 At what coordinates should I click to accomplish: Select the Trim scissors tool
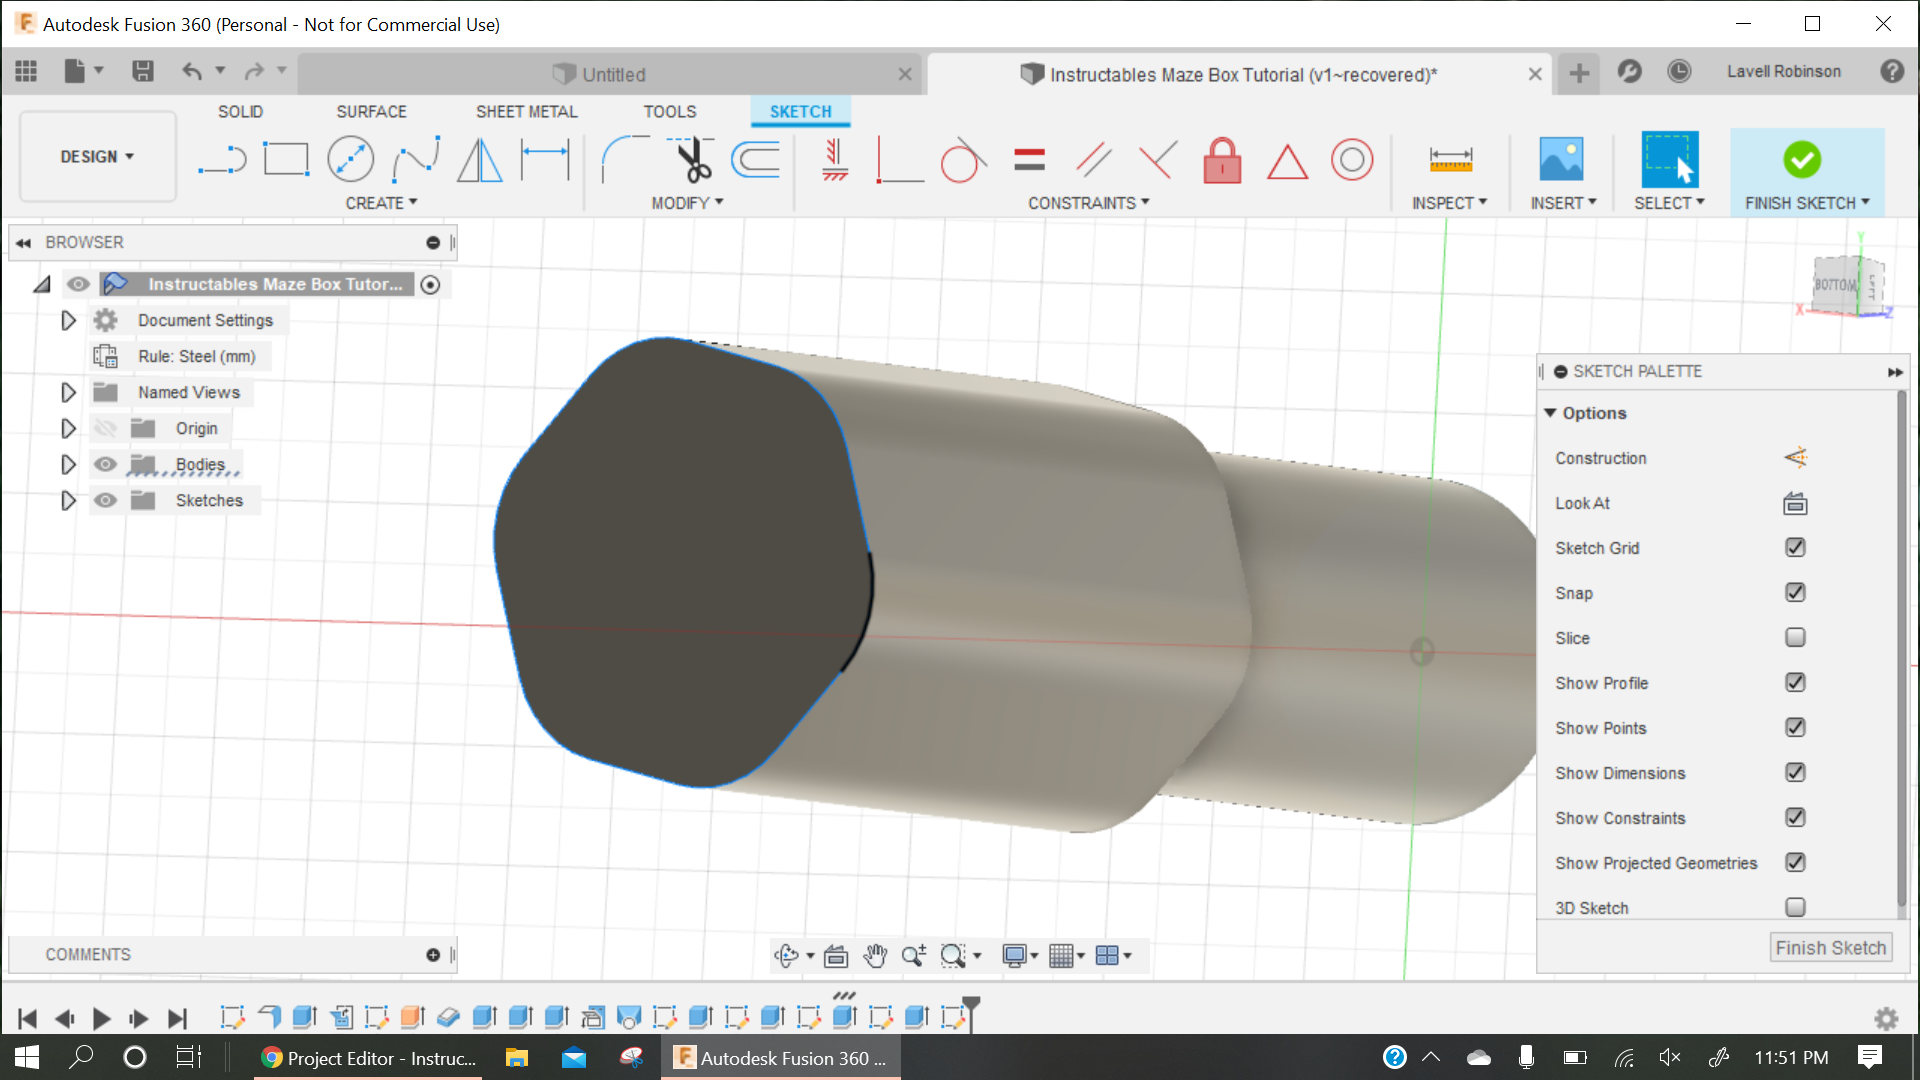pos(692,159)
